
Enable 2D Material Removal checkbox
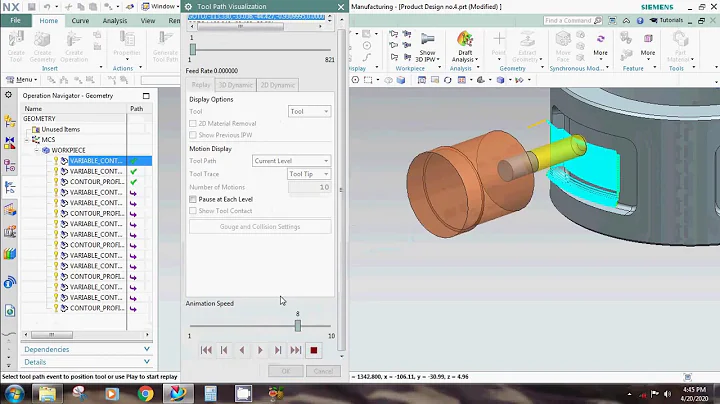pos(193,123)
